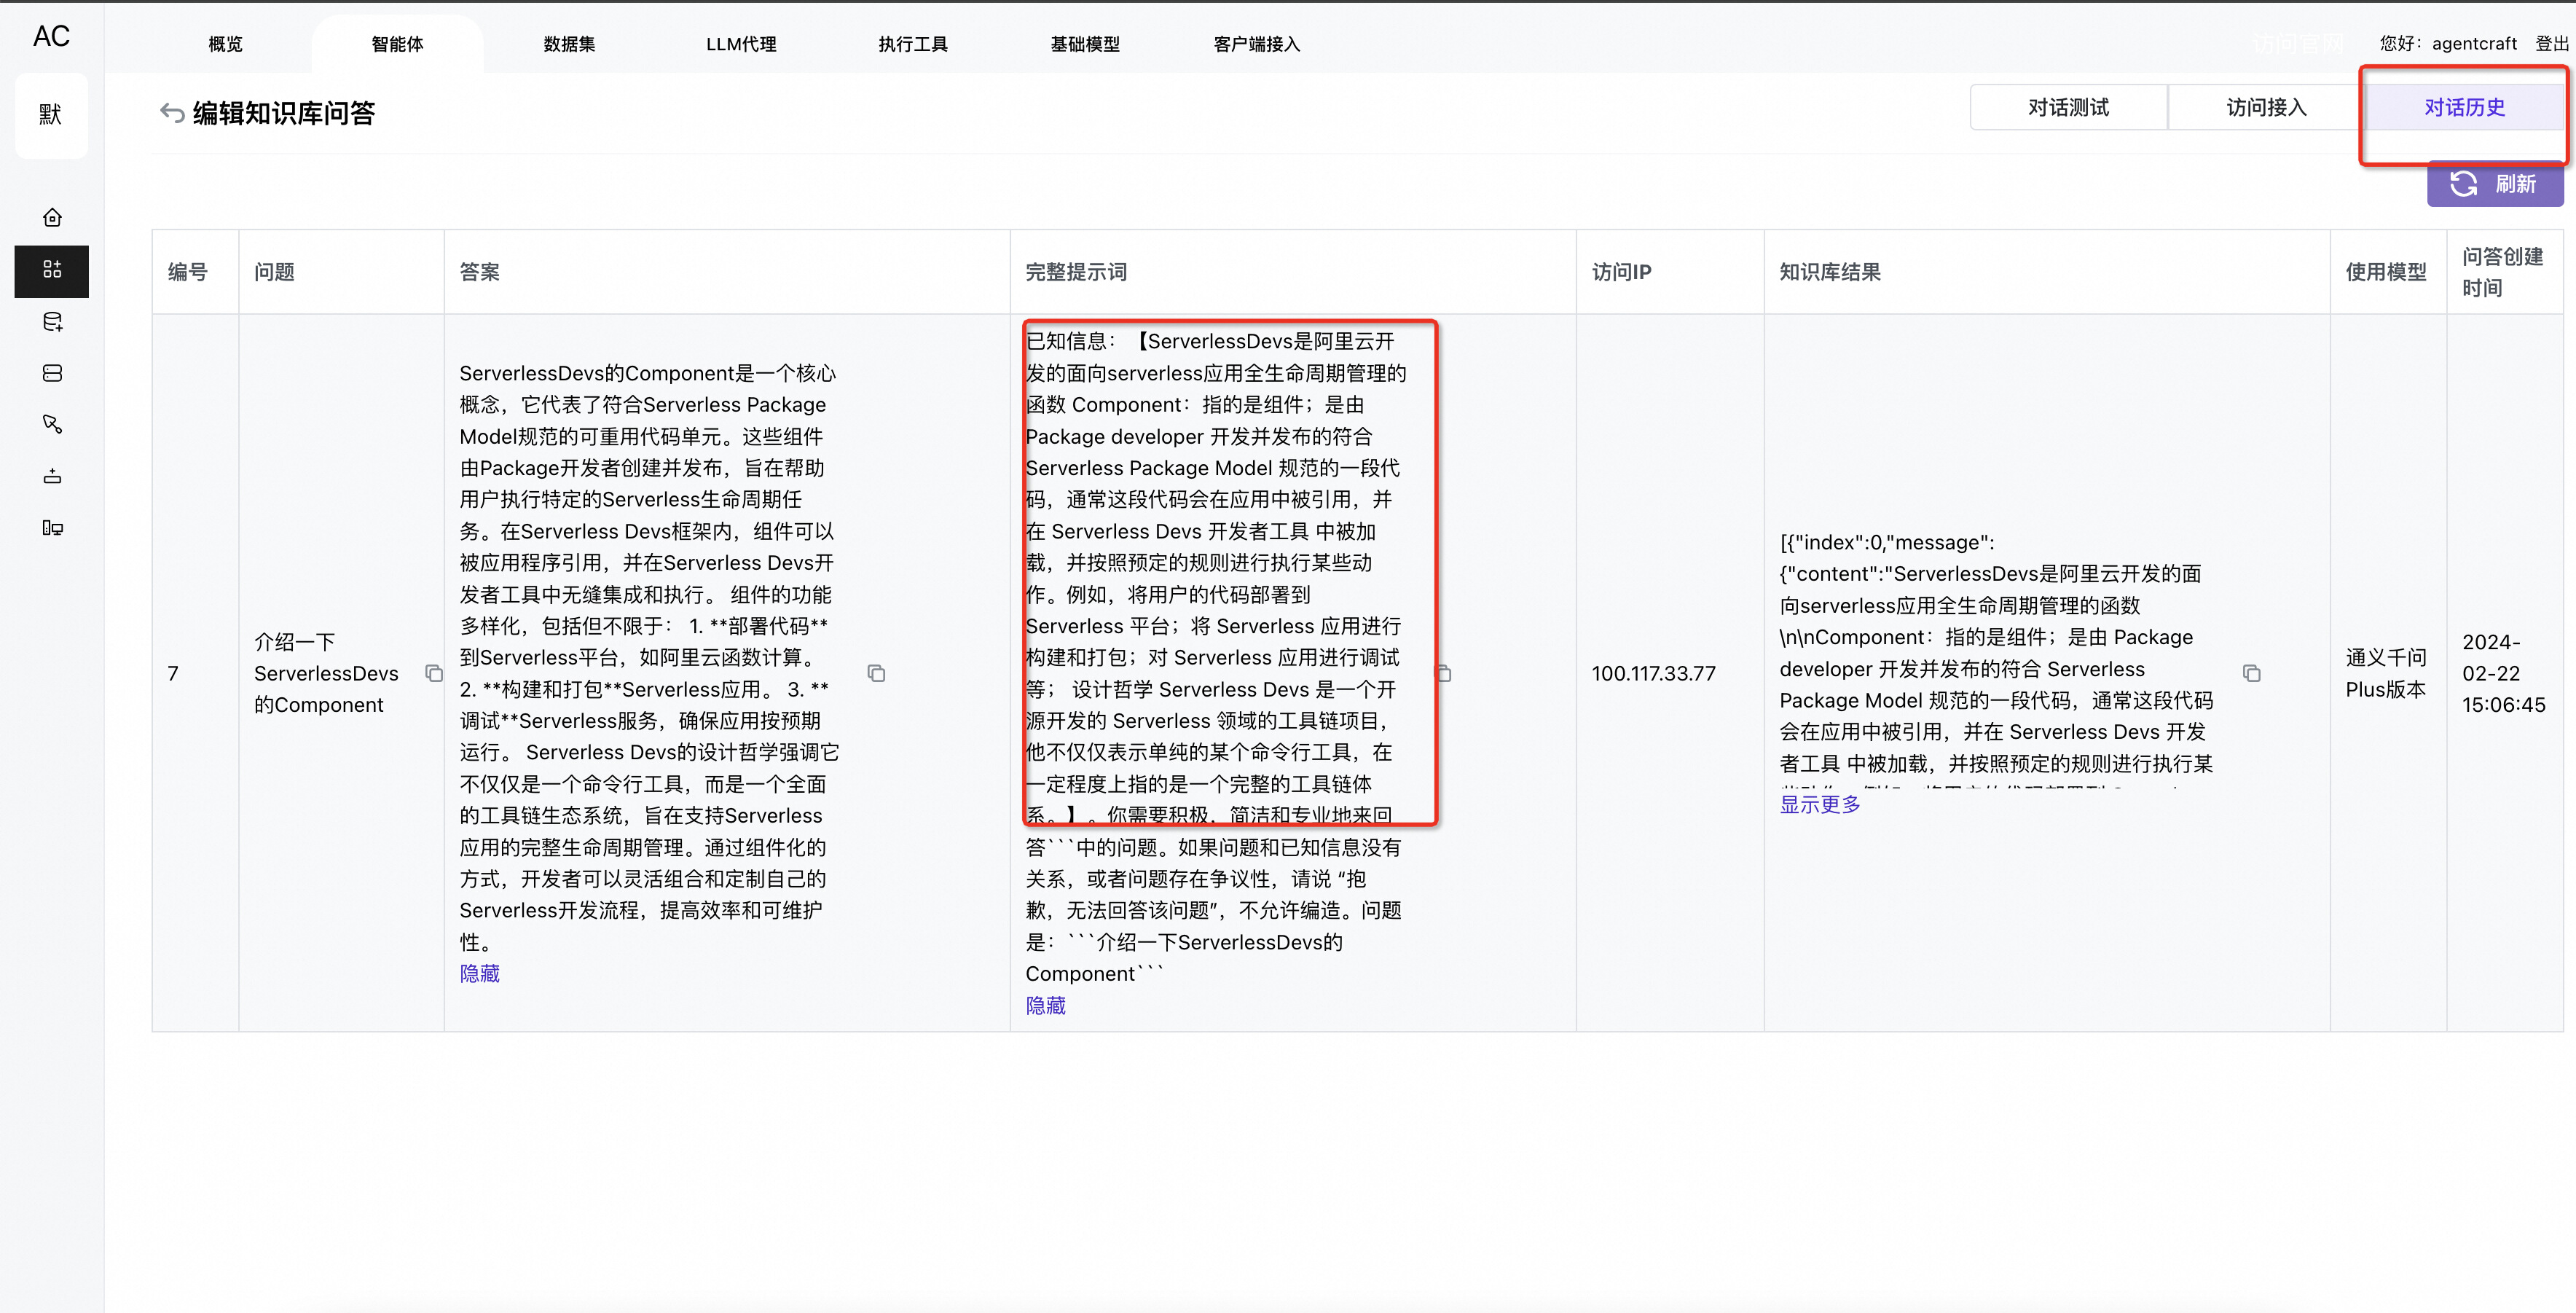Open the 默 workspace avatar tile
Image resolution: width=2576 pixels, height=1313 pixels.
tap(51, 115)
